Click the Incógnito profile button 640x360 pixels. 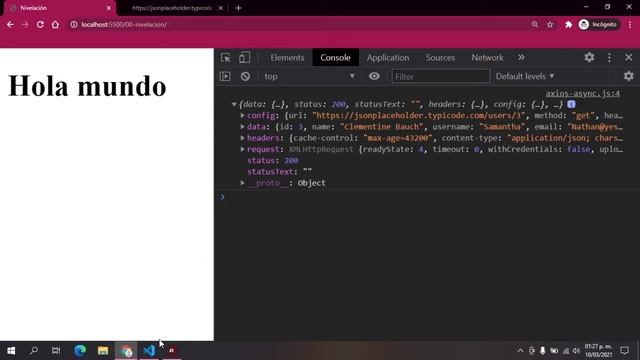coord(598,24)
